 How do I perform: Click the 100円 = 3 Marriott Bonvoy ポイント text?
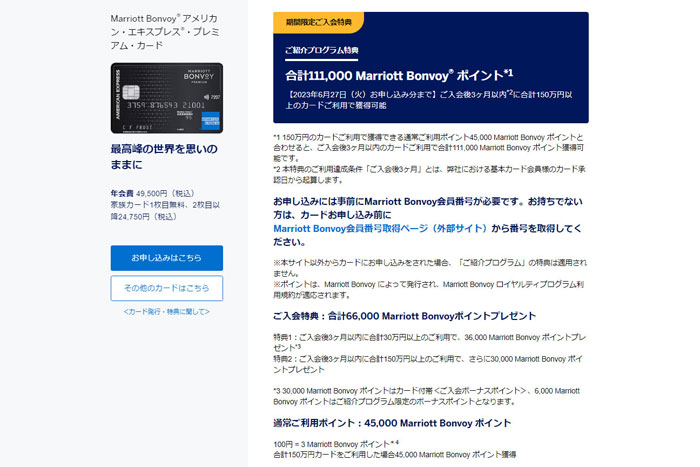[336, 444]
